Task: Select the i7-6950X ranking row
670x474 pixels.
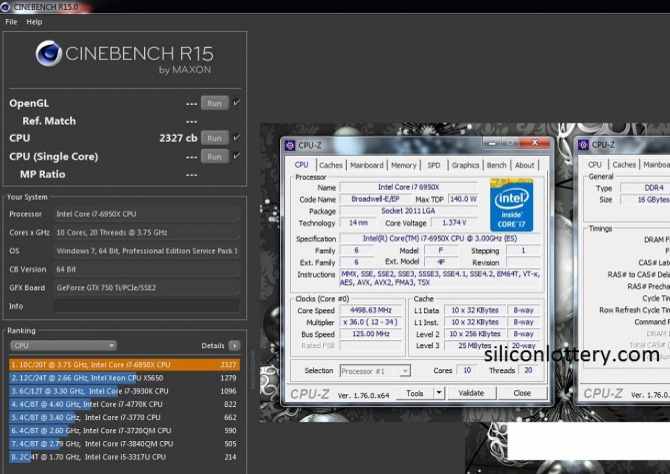Action: (x=124, y=365)
